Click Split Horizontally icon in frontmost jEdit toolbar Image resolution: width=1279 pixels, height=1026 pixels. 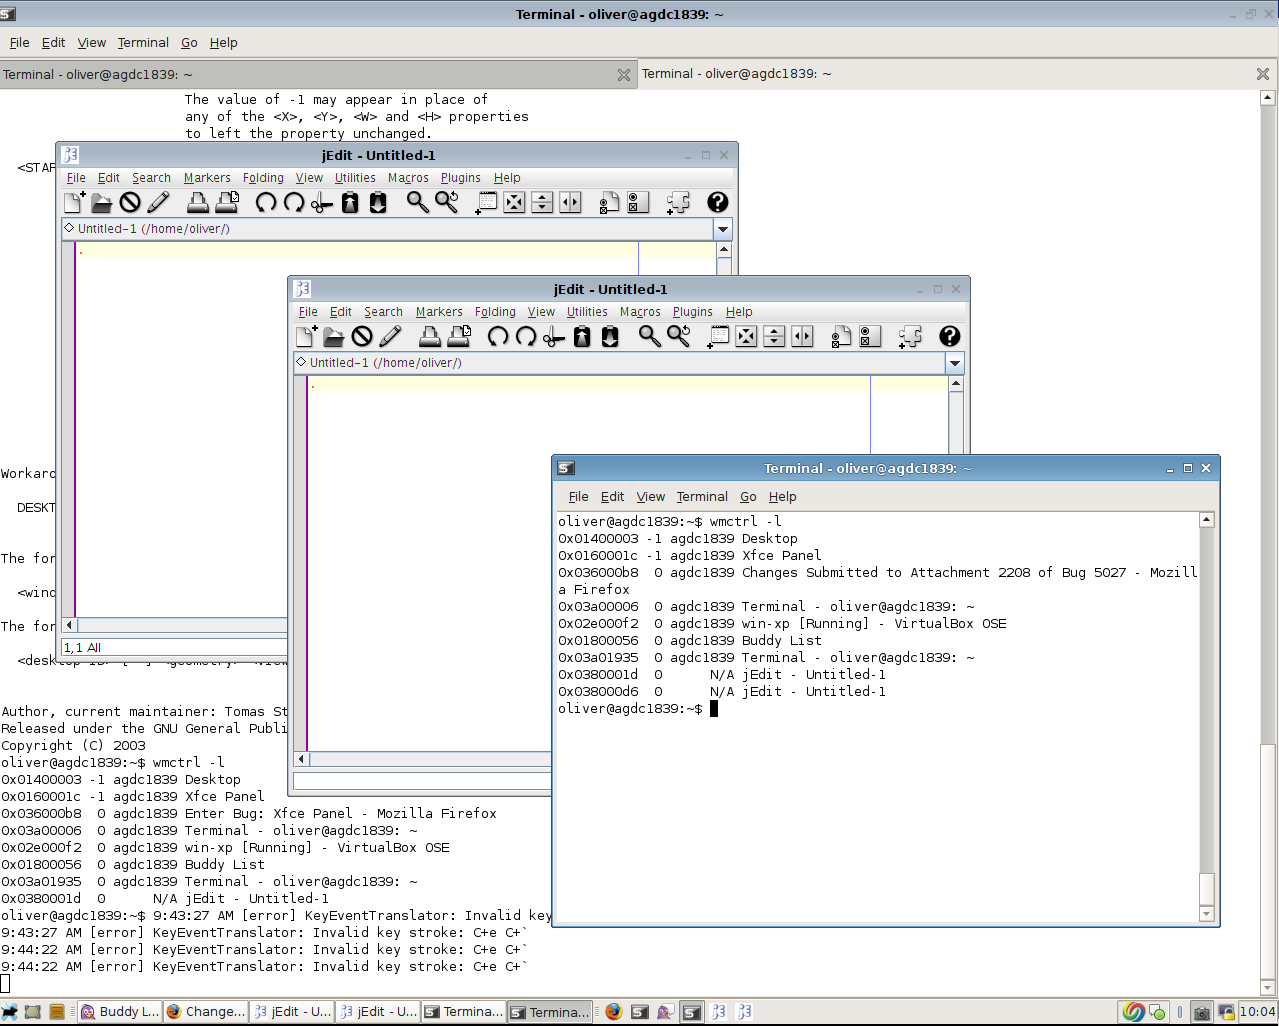pos(774,337)
